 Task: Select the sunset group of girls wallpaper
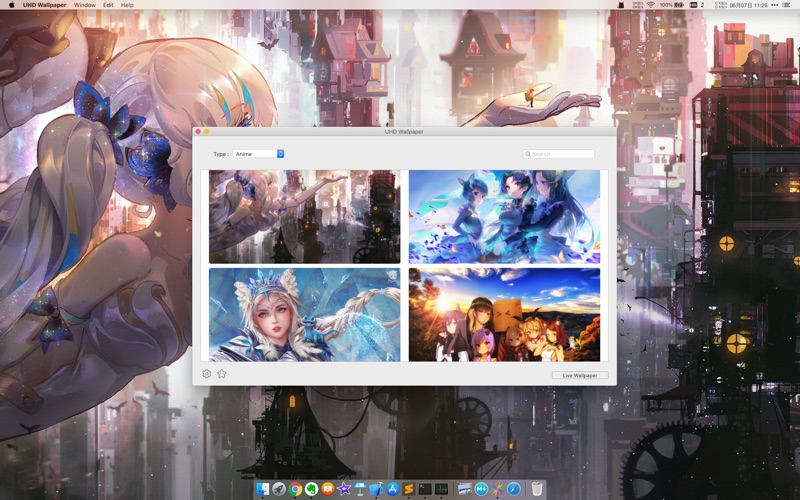[504, 315]
